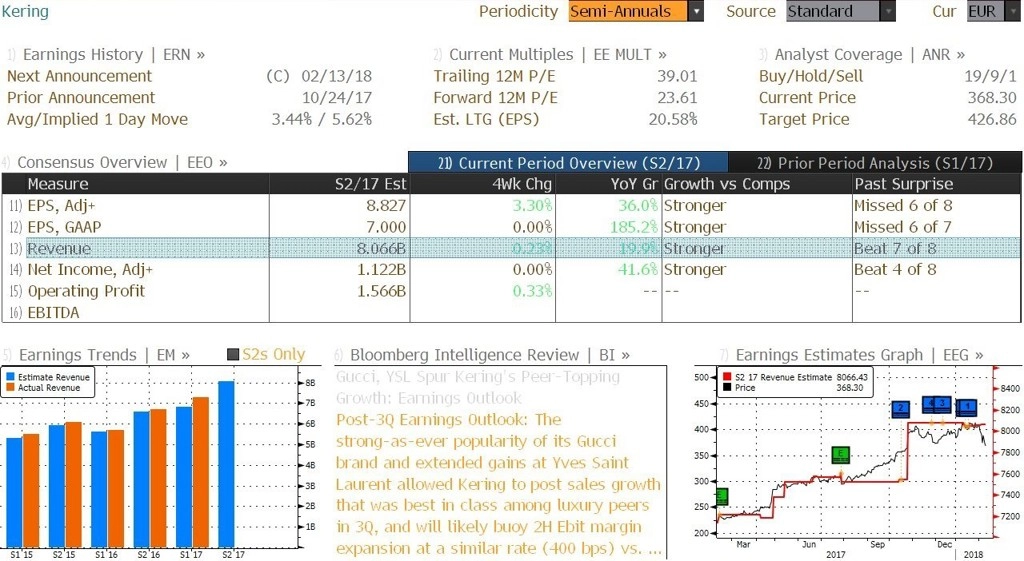The width and height of the screenshot is (1024, 561).
Task: Click the Prior Announcement date 10/24/17
Action: pos(336,97)
